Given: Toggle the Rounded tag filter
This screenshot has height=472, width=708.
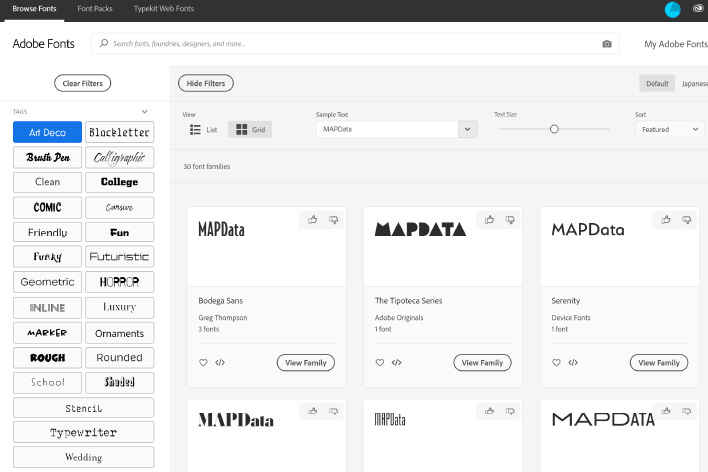Looking at the screenshot, I should click(120, 357).
